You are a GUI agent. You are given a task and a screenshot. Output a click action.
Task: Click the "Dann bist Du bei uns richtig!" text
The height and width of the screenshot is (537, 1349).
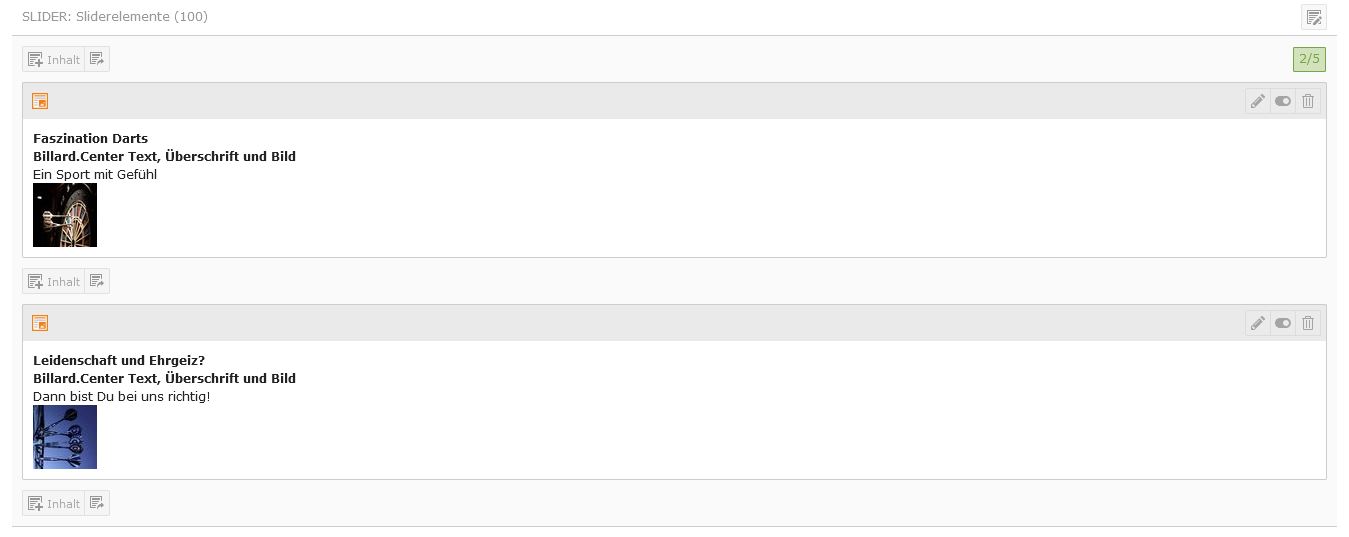[x=121, y=397]
